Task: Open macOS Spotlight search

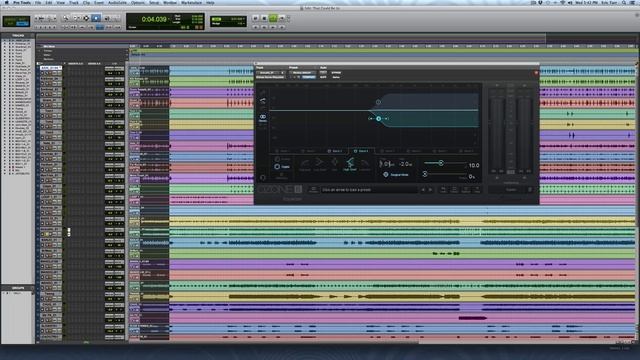Action: coord(624,2)
